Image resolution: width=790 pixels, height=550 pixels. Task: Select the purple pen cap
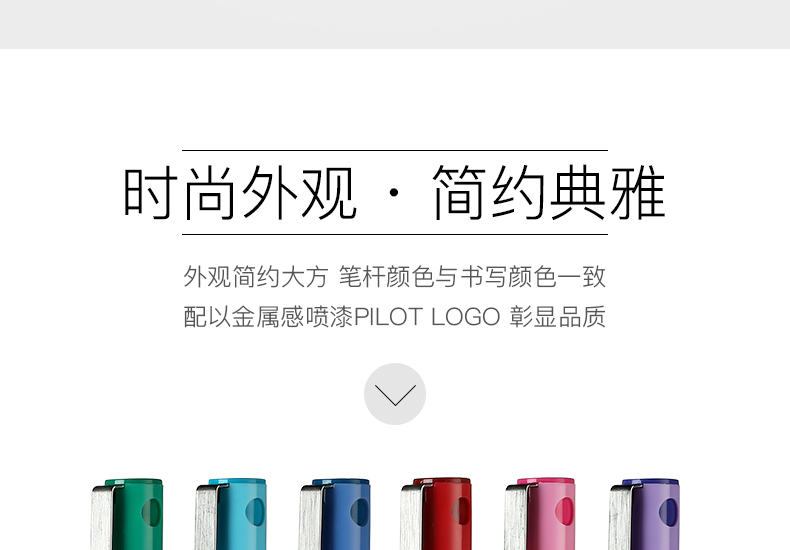click(x=644, y=514)
